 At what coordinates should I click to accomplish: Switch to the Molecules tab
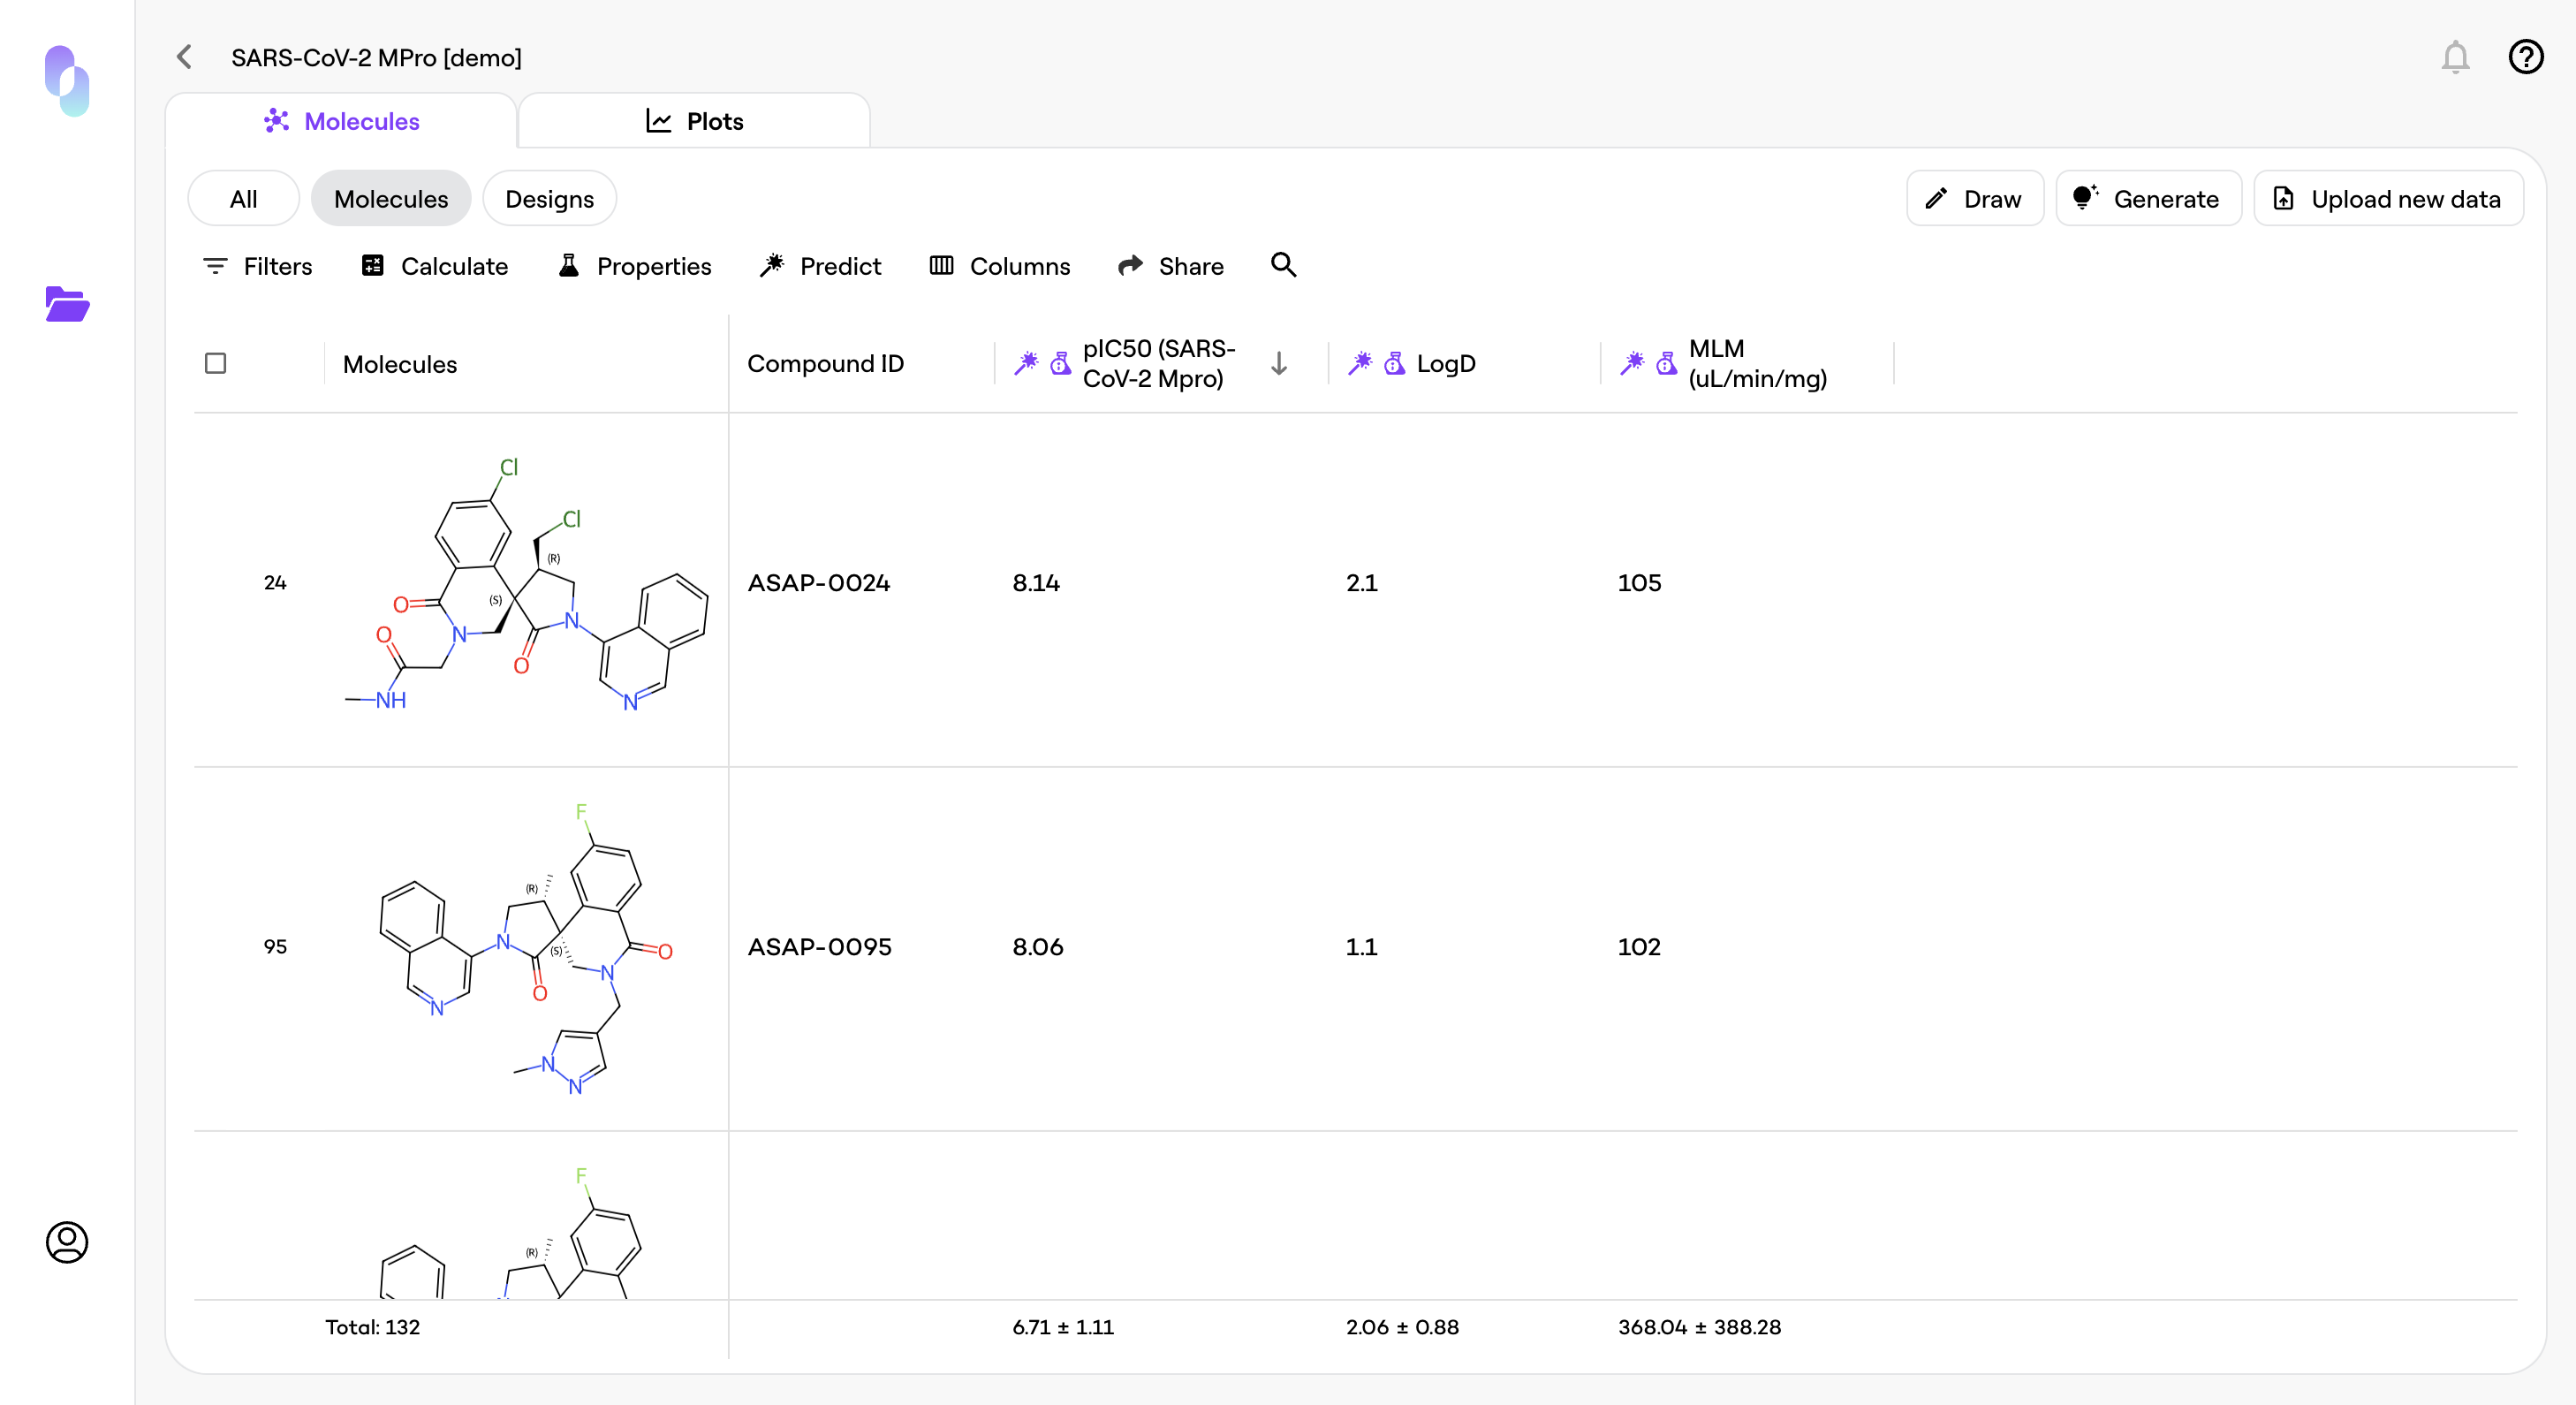pyautogui.click(x=341, y=121)
